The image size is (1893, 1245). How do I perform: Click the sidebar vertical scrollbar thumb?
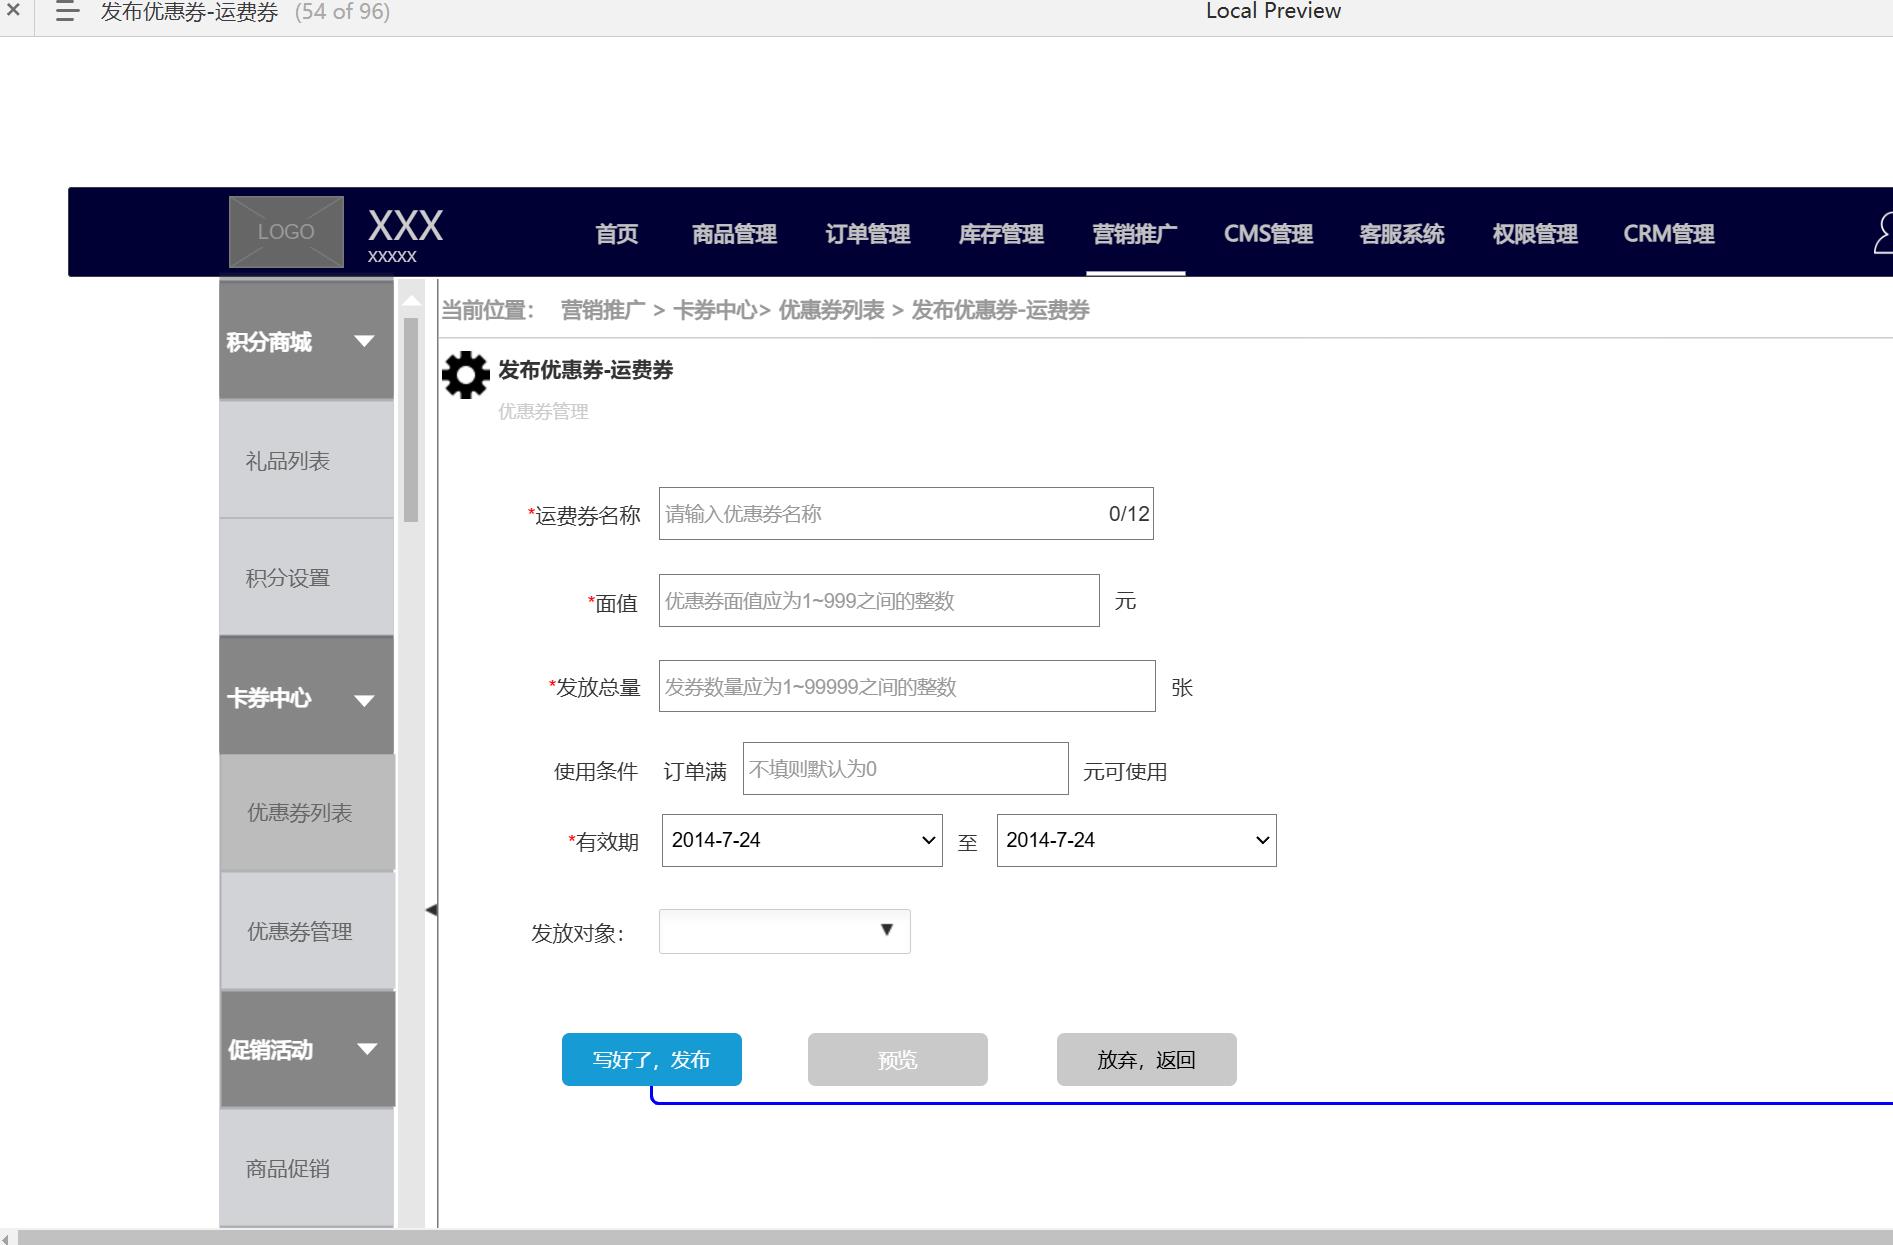pos(411,420)
